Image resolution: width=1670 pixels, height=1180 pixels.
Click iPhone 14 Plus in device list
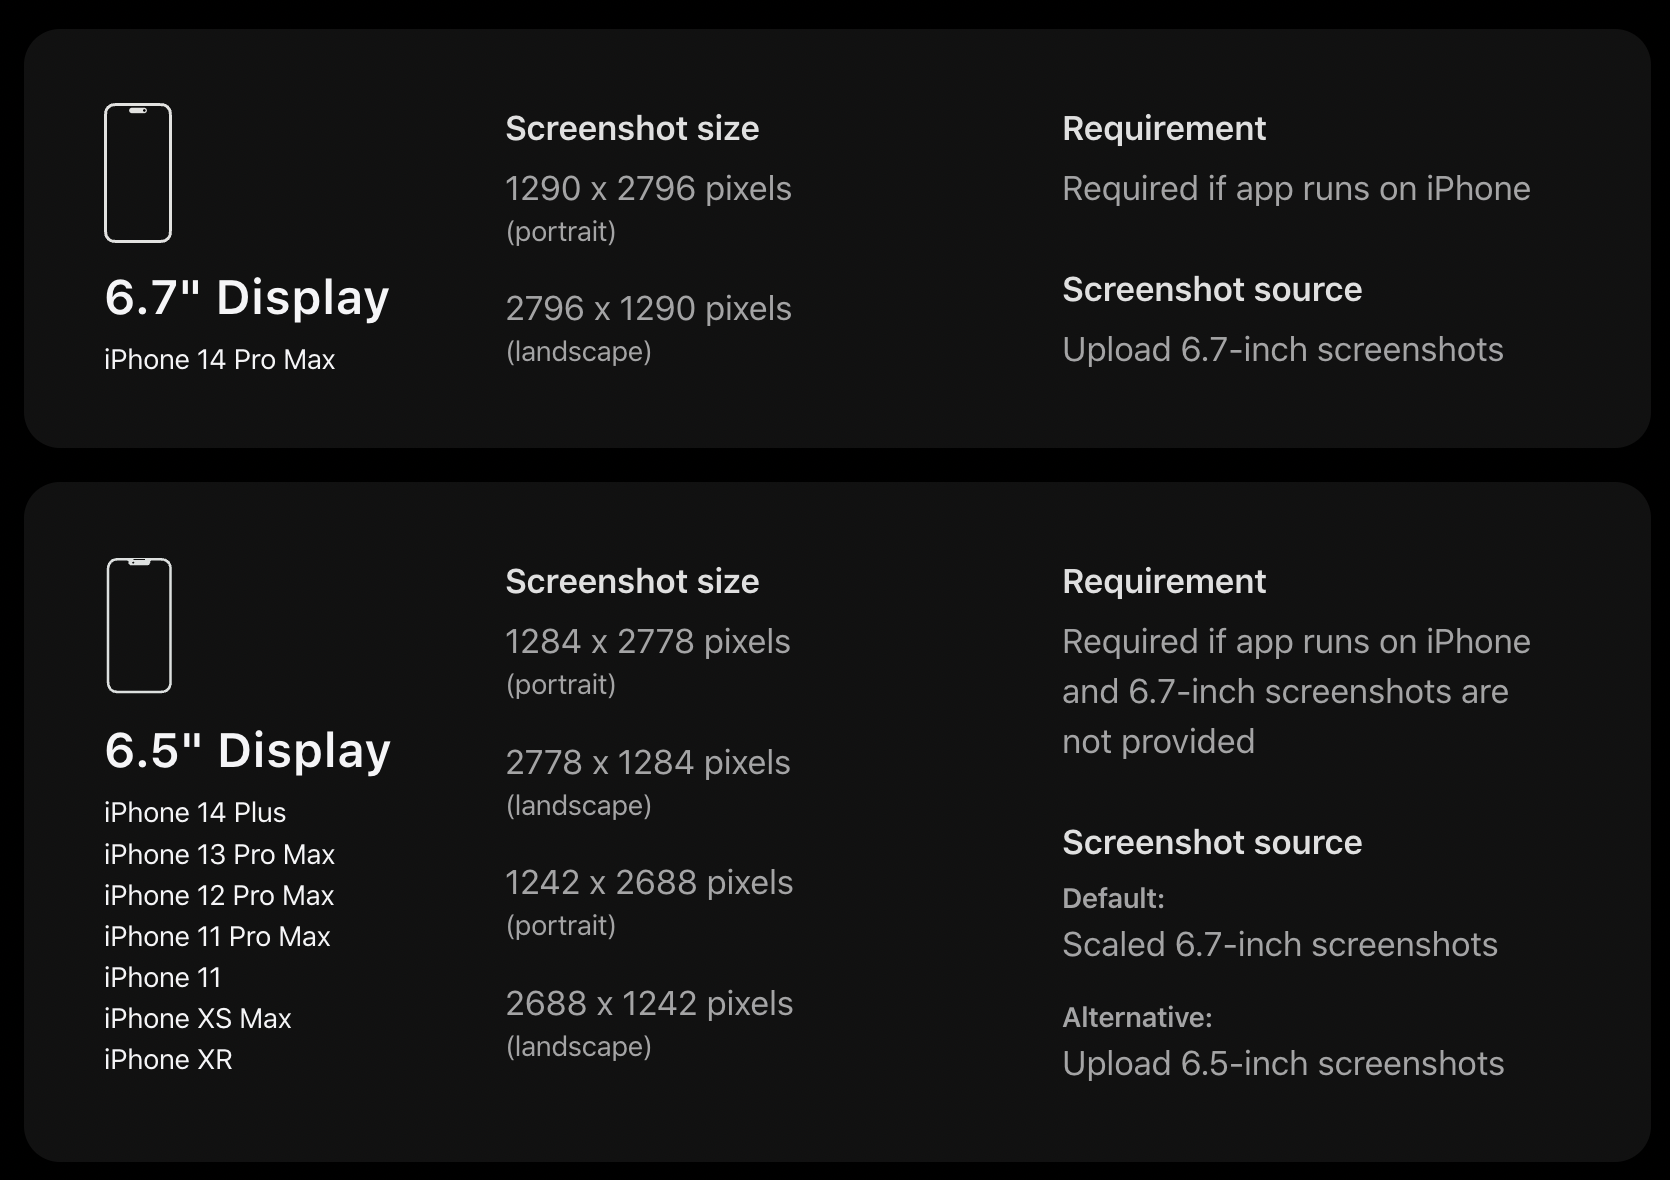[x=195, y=813]
